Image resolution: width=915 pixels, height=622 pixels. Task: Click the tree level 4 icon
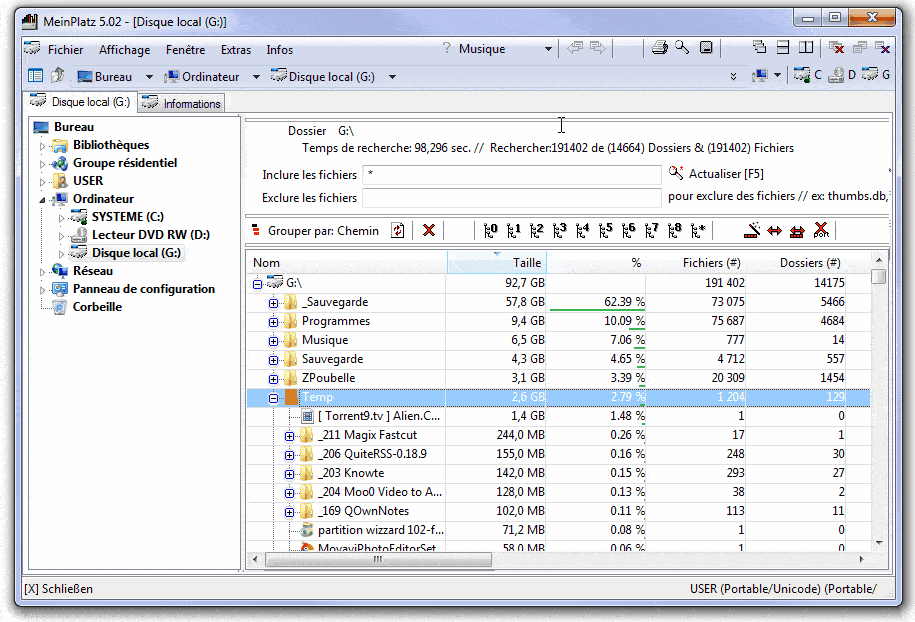click(582, 231)
